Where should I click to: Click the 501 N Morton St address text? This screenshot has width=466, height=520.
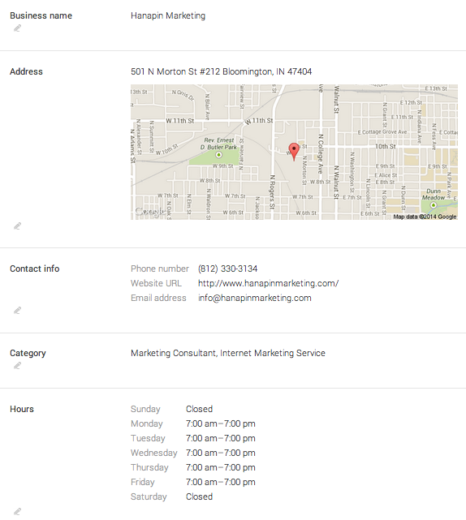point(221,72)
